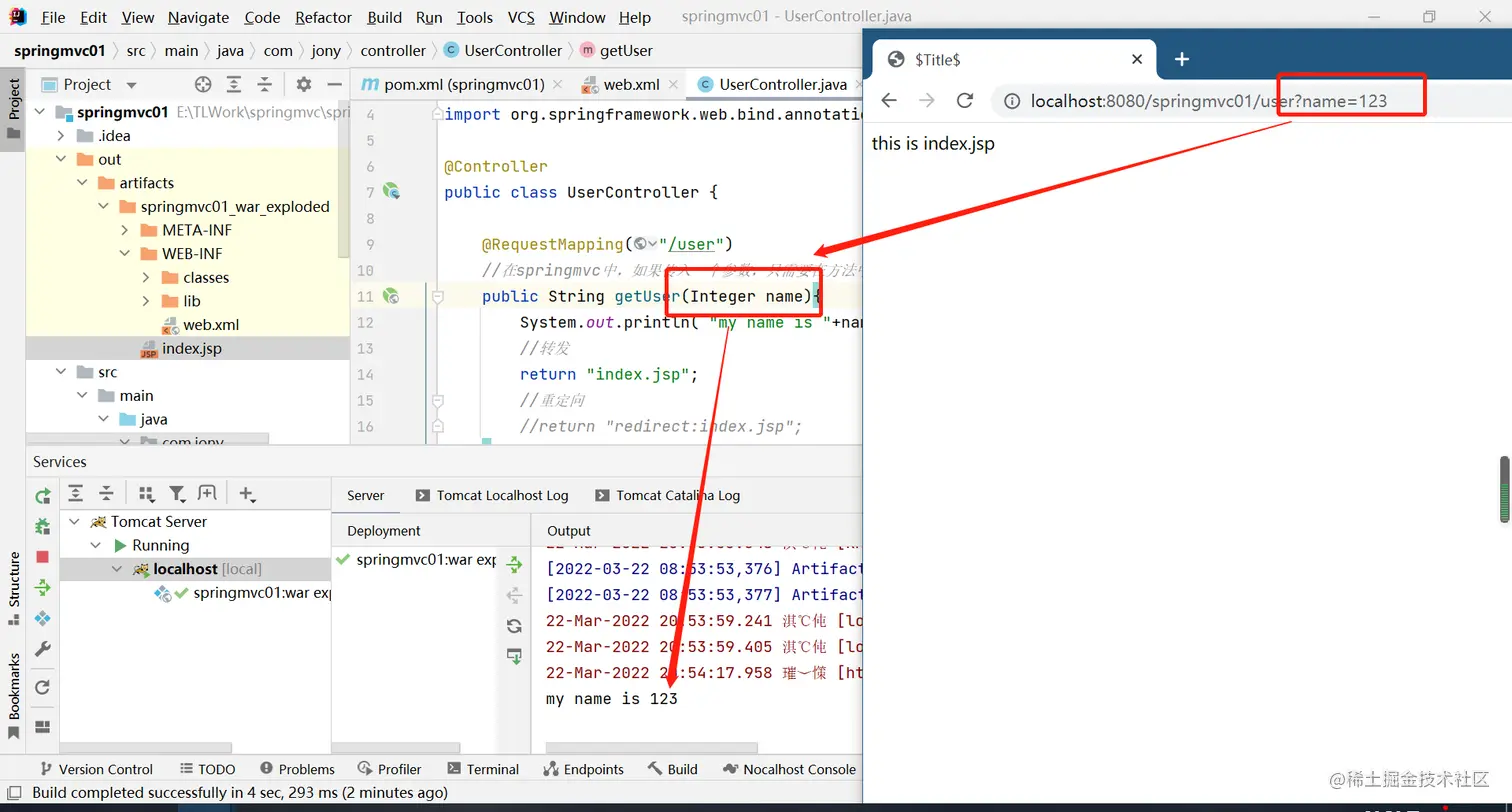Select opened file with Project target icon

click(x=203, y=85)
